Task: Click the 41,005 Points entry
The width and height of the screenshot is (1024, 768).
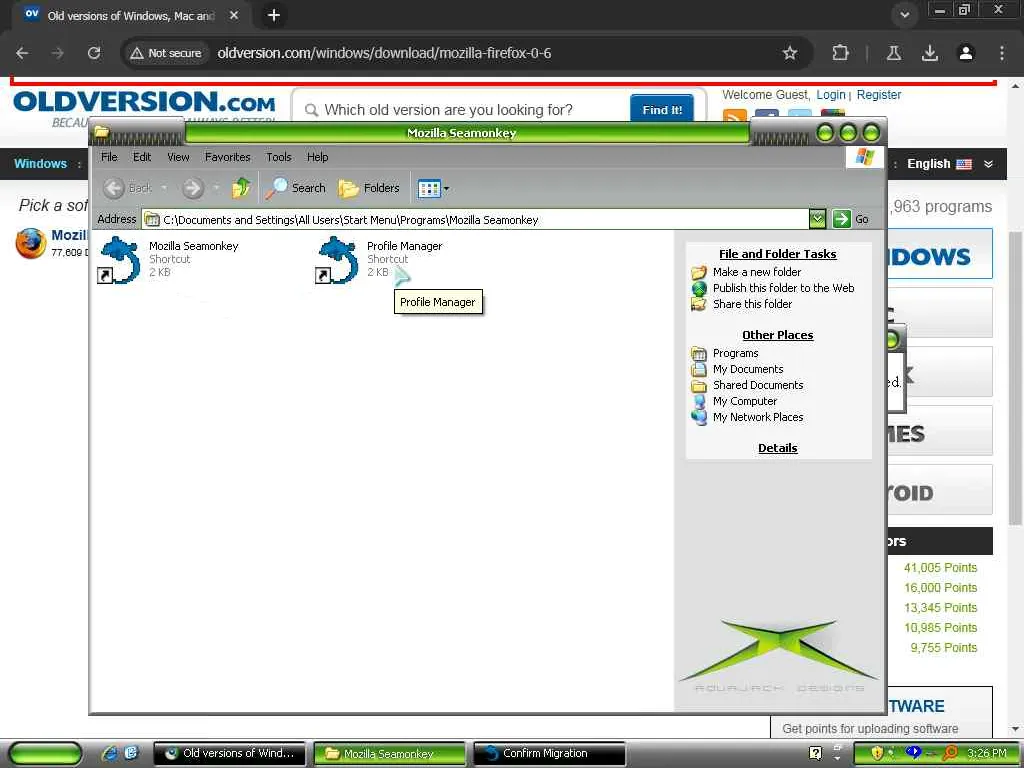Action: (940, 568)
